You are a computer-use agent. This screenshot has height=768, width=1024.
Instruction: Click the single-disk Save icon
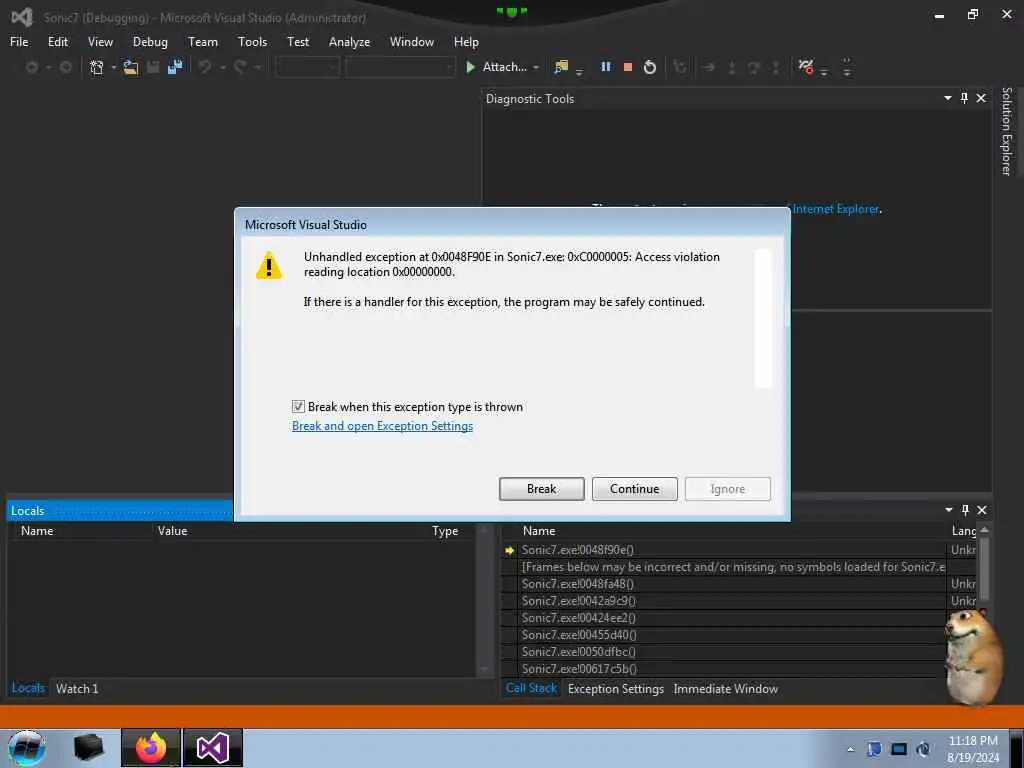click(x=153, y=67)
